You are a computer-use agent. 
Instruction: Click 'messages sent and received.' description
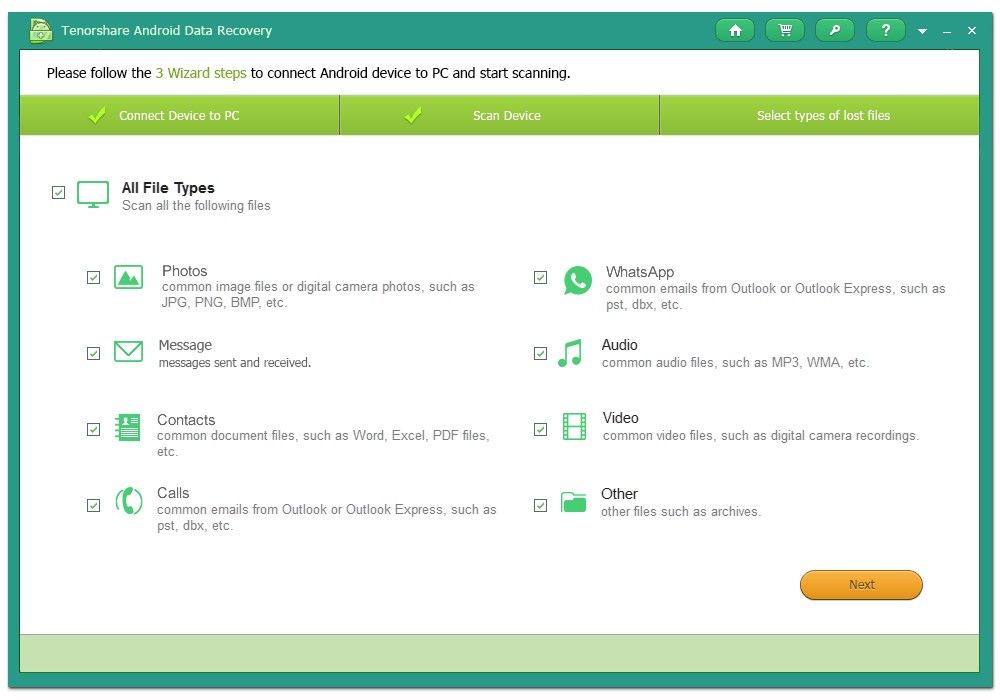click(235, 363)
